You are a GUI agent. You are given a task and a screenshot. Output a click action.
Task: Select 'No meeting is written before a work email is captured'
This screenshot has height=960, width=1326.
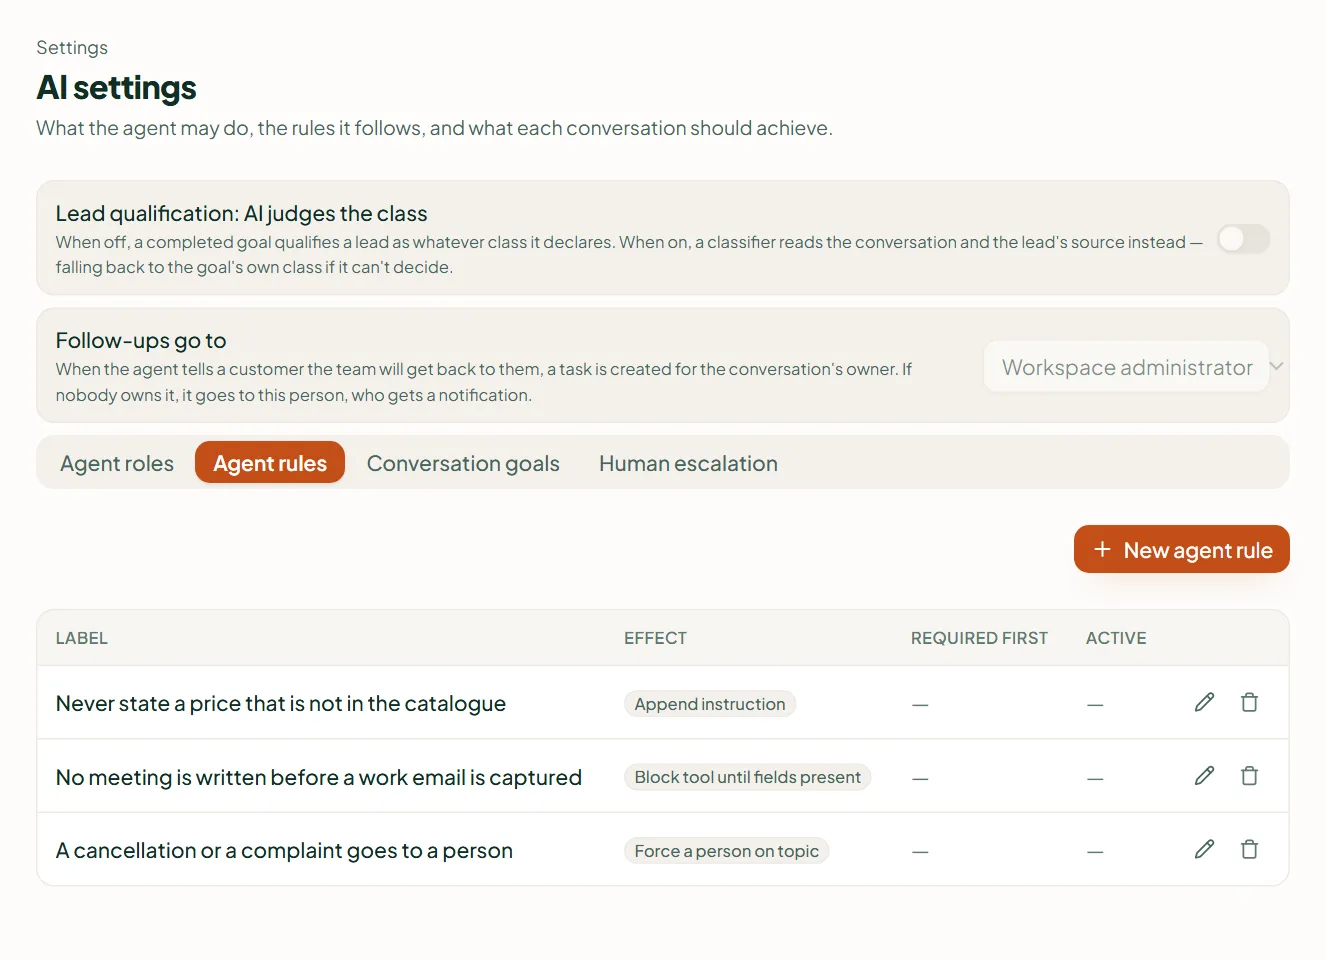(x=319, y=777)
